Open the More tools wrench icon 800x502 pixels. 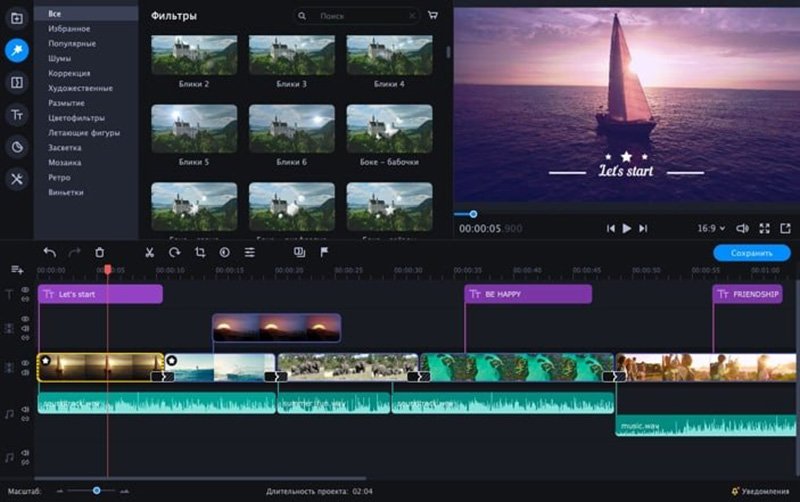(x=16, y=179)
